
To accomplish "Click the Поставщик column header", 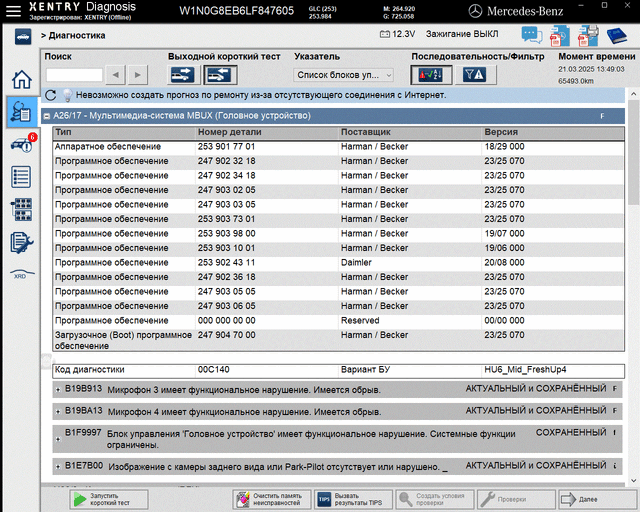I will (x=410, y=132).
